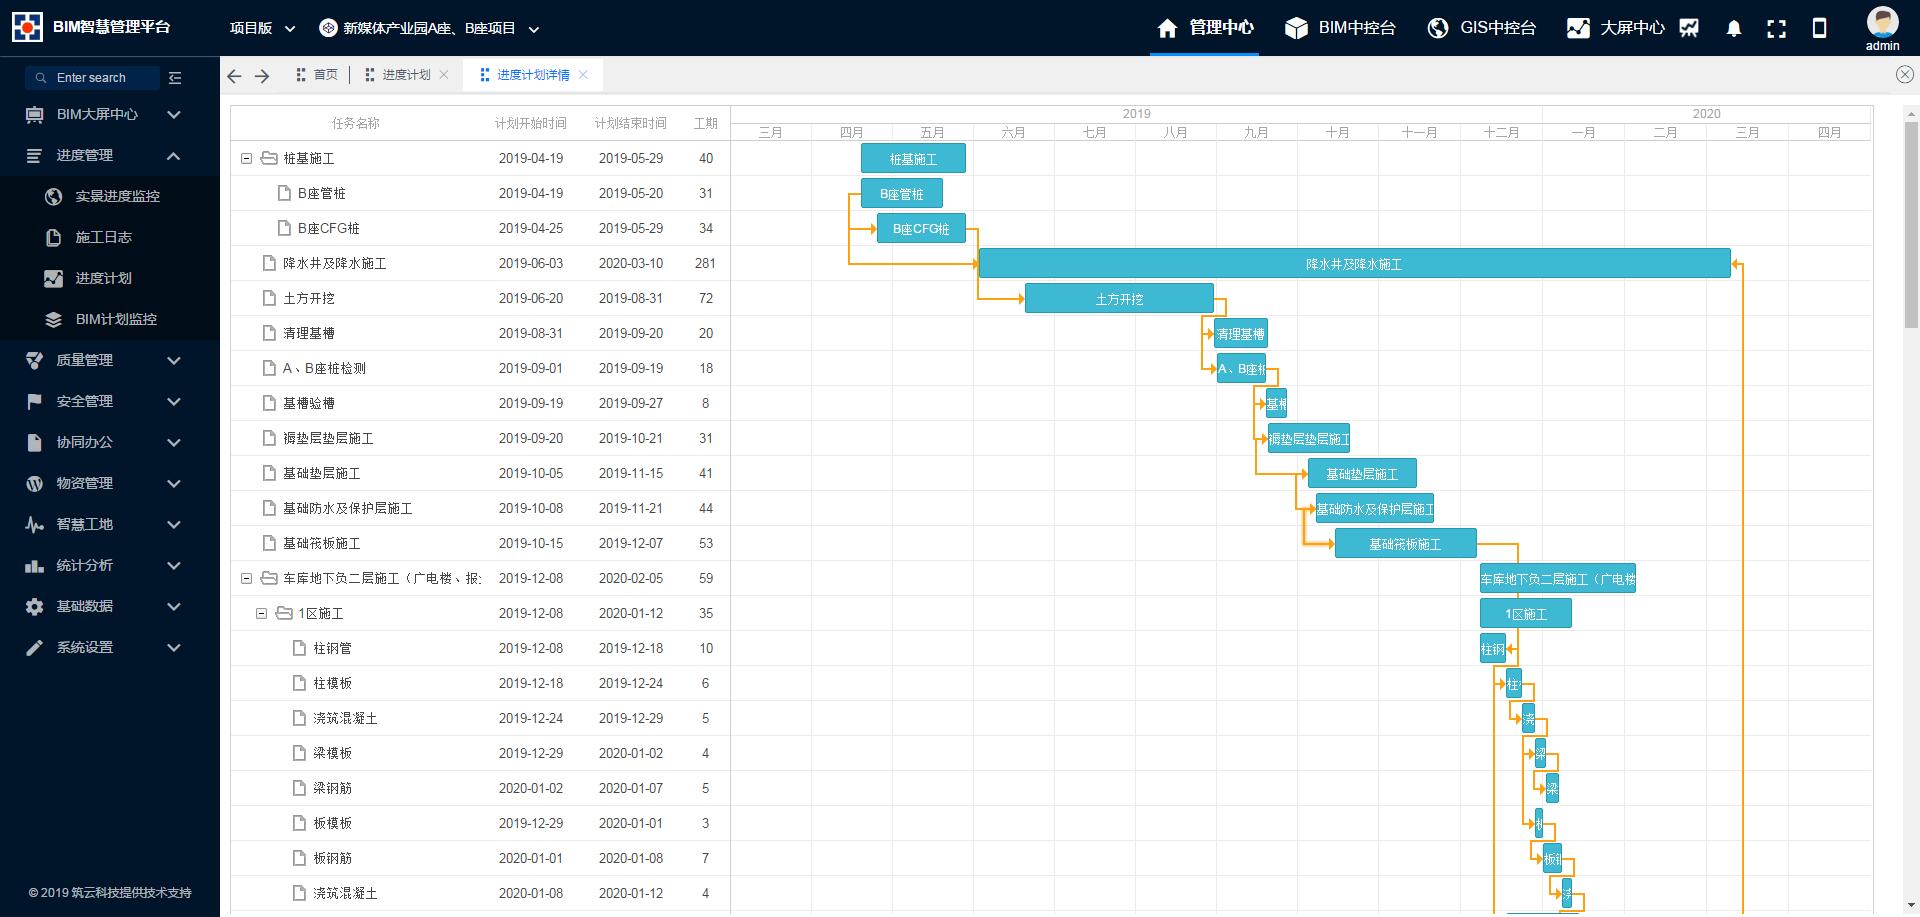This screenshot has height=917, width=1920.
Task: Switch to the 进度计划 tab
Action: tap(406, 75)
